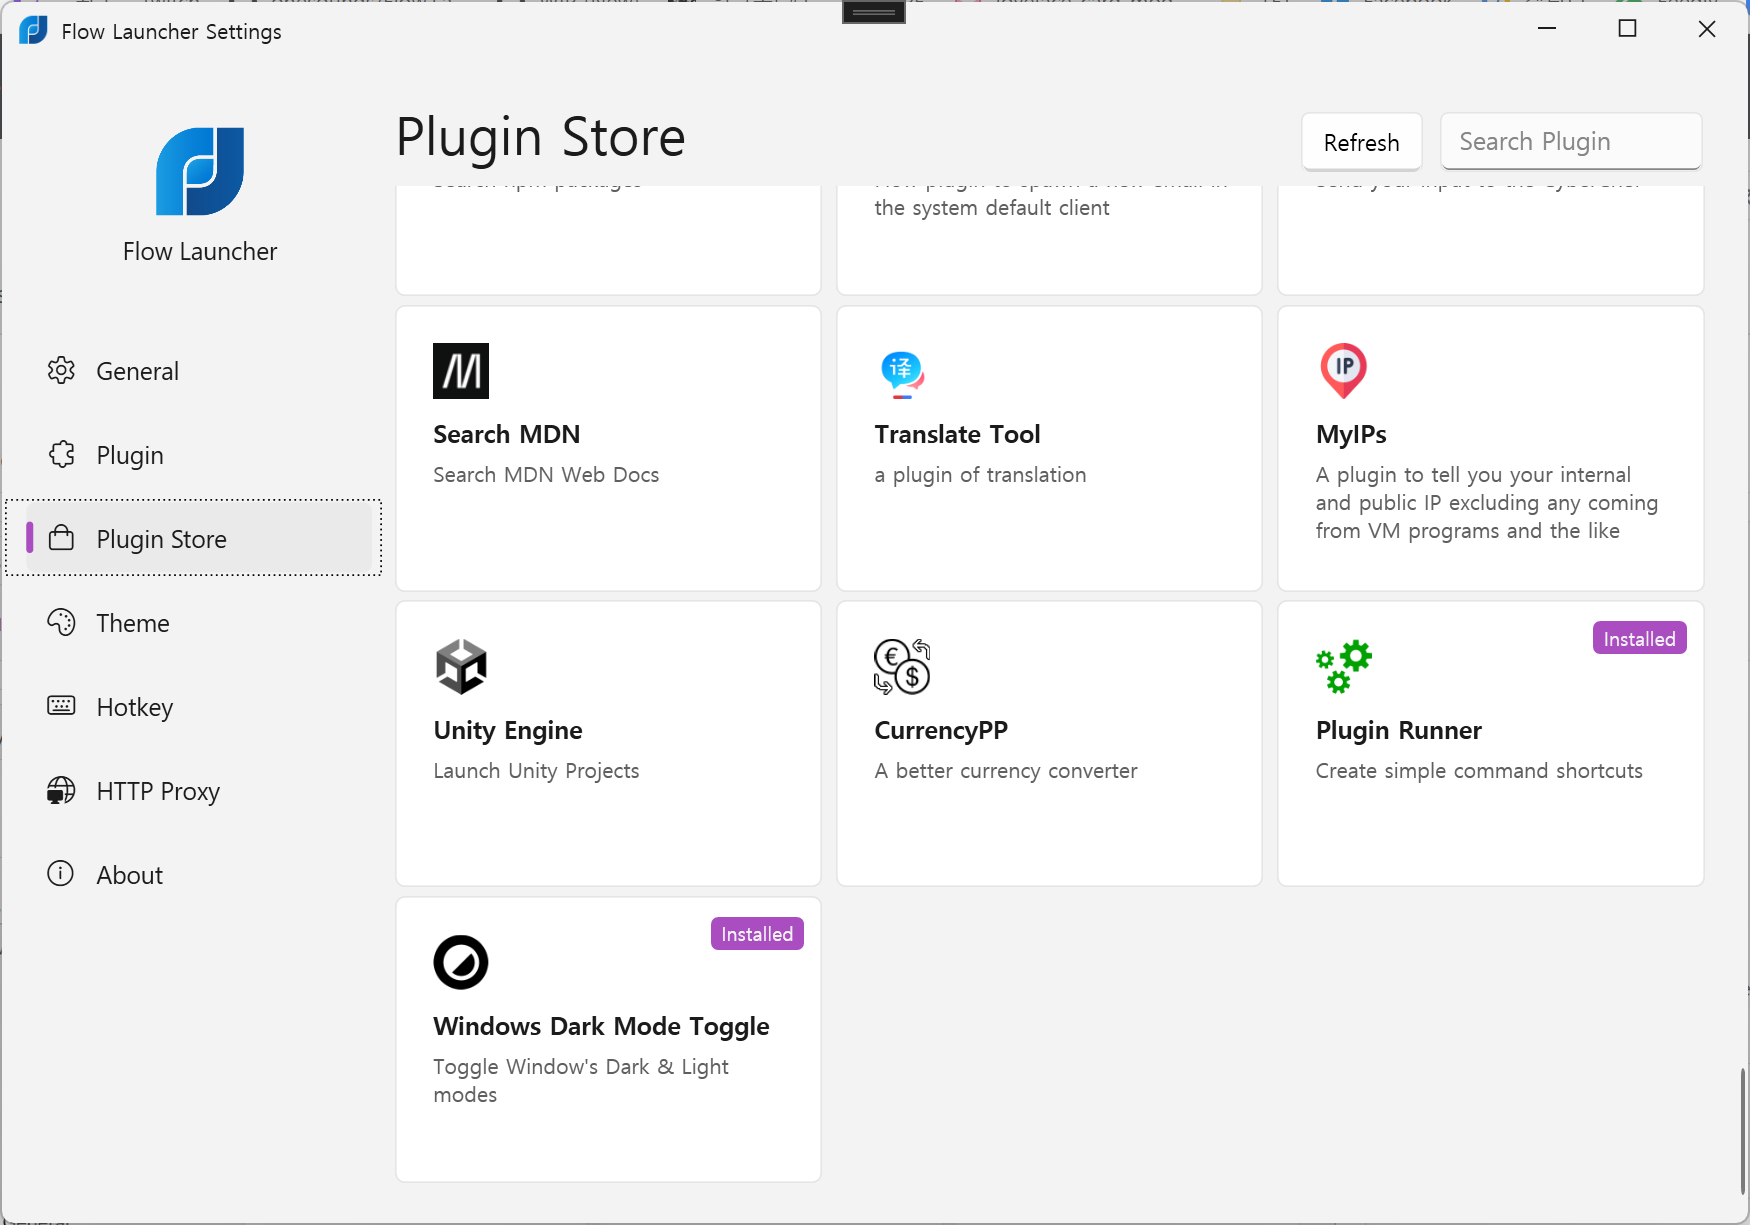Viewport: 1750px width, 1225px height.
Task: Click the MyIPs location pin icon
Action: (x=1344, y=371)
